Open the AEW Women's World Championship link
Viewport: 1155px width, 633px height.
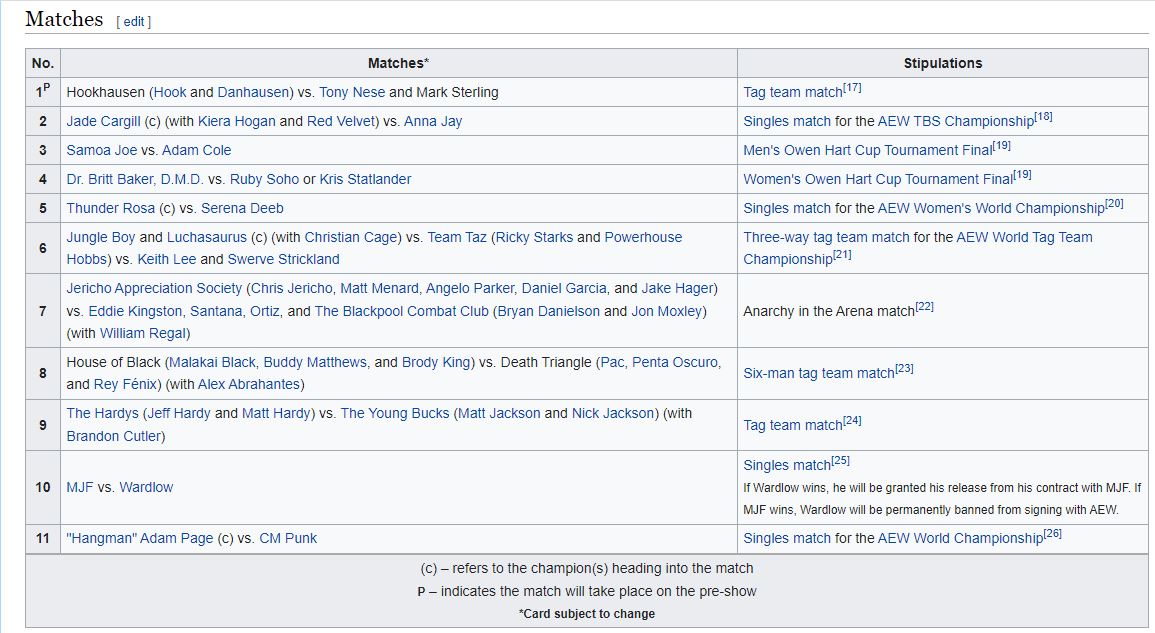tap(991, 208)
